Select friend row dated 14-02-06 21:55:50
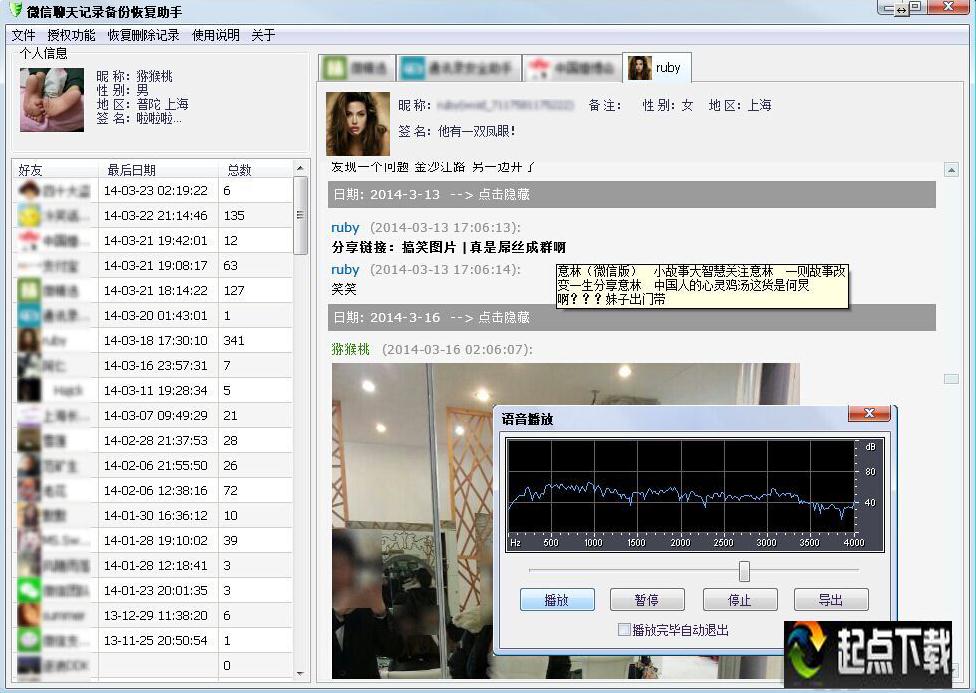The image size is (976, 693). point(153,465)
